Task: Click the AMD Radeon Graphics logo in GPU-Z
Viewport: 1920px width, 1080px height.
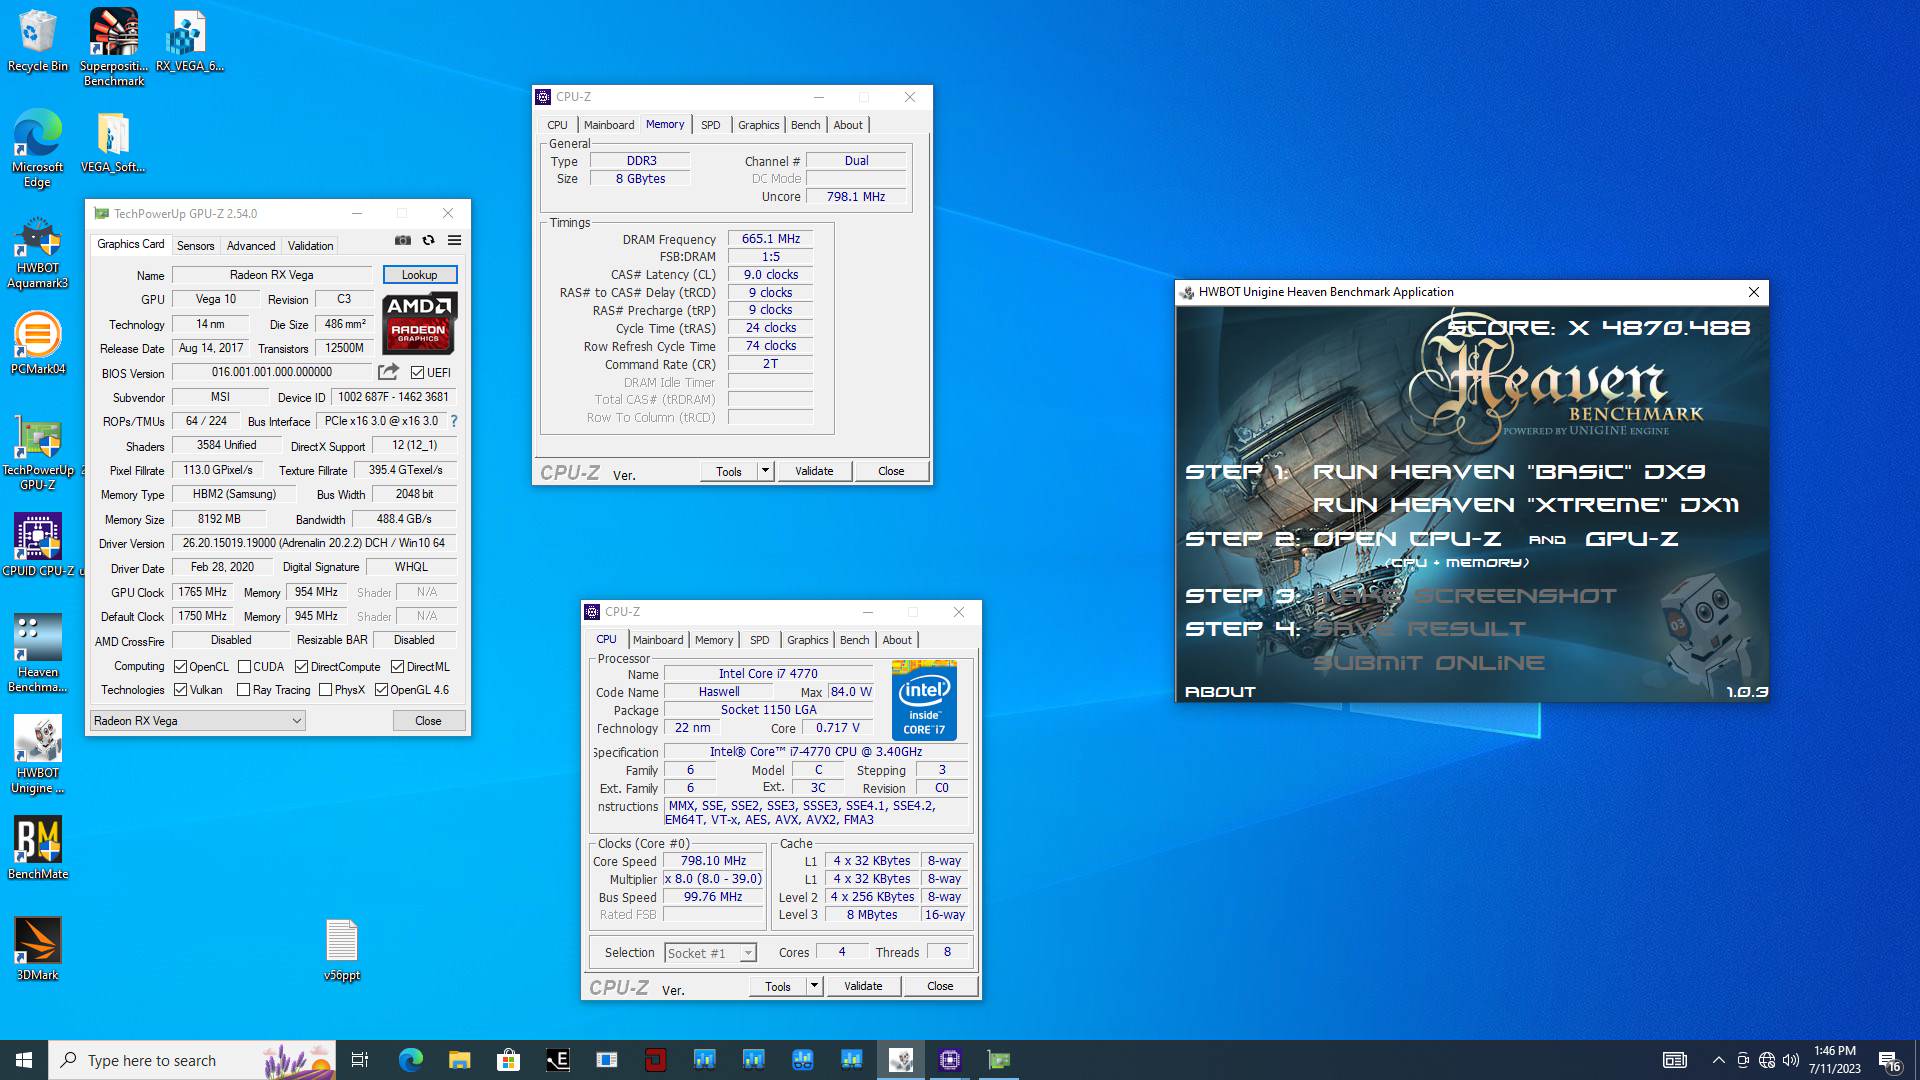Action: pos(419,323)
